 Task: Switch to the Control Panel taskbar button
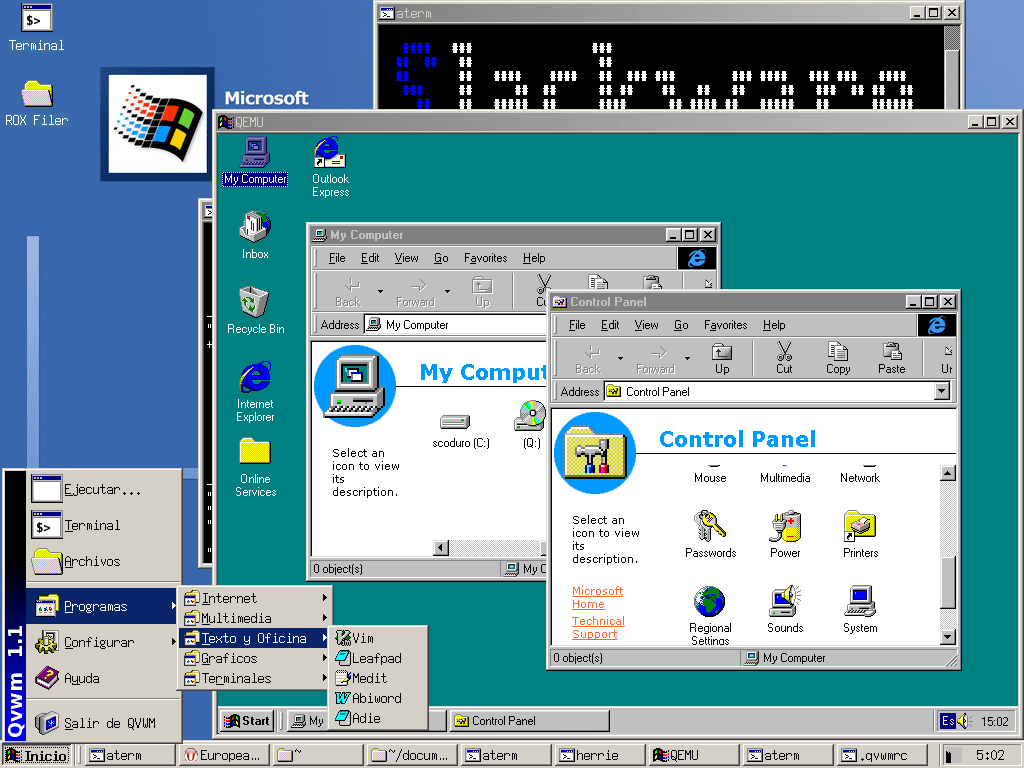[529, 721]
